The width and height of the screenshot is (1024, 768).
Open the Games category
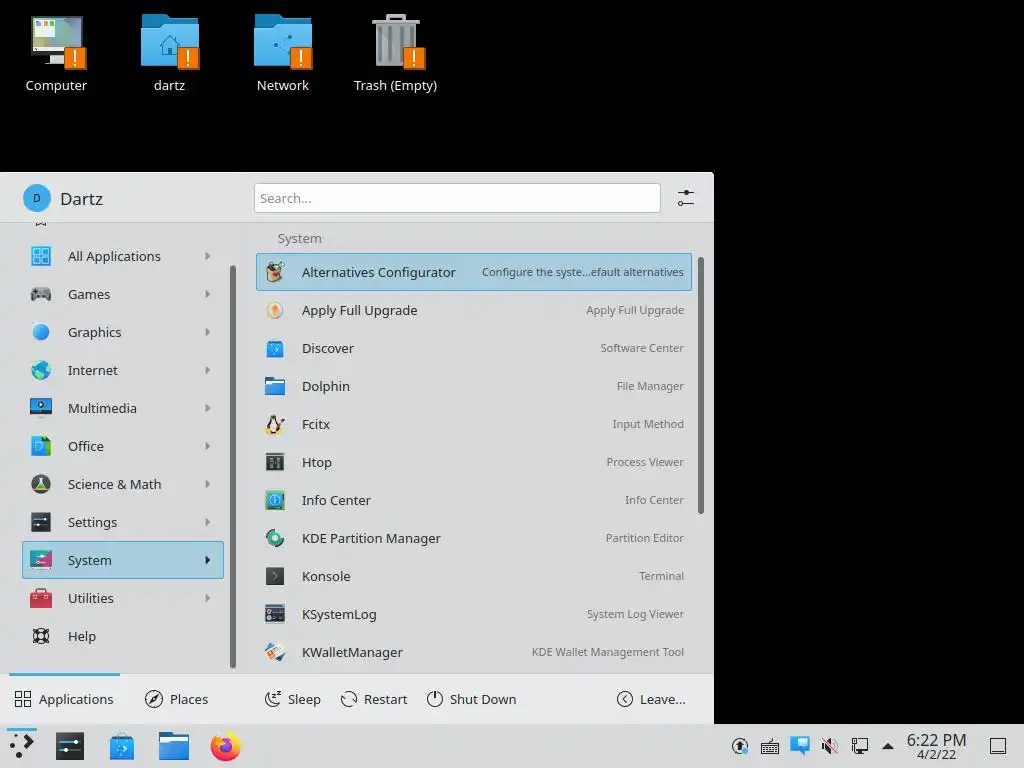(x=123, y=294)
